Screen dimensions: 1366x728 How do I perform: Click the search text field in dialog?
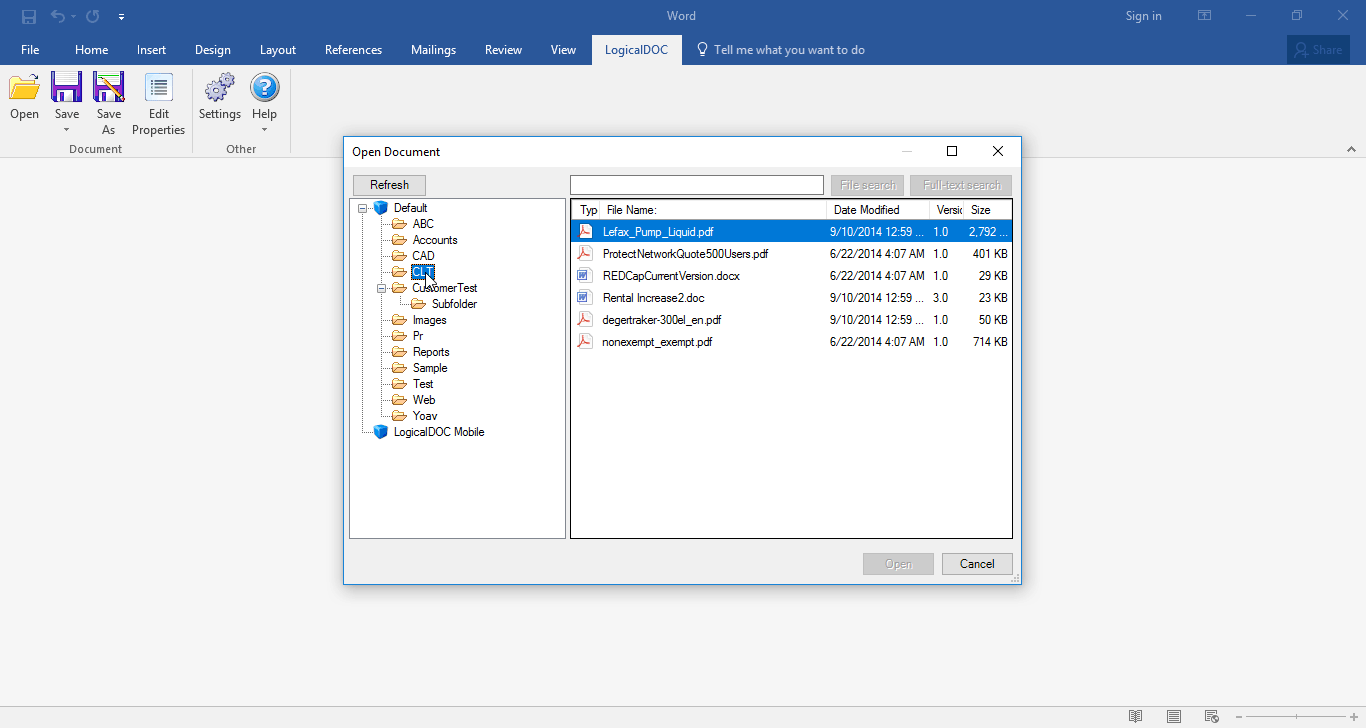(697, 185)
